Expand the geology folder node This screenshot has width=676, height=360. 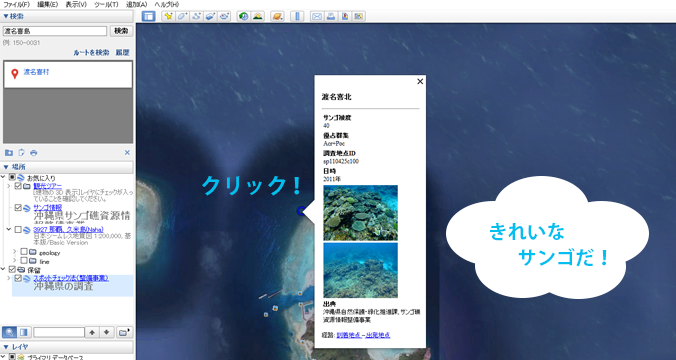[15, 252]
